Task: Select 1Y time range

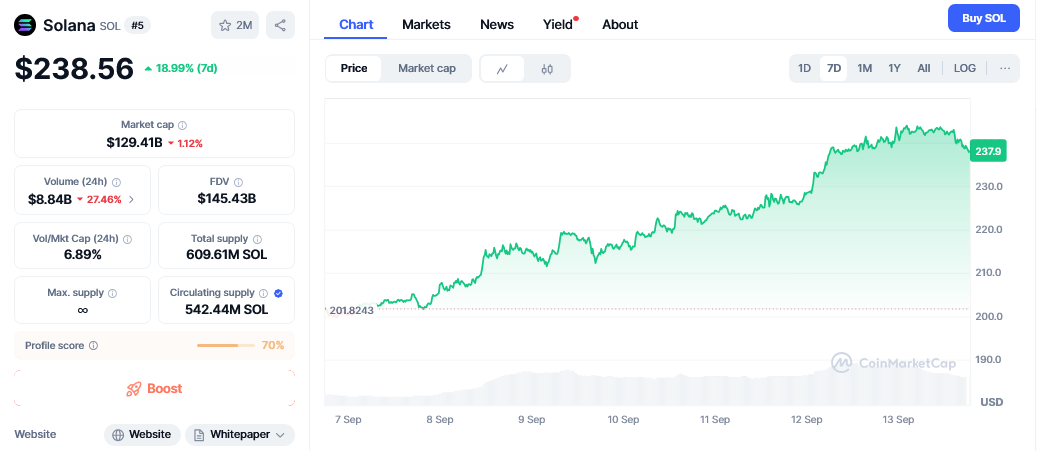Action: 894,68
